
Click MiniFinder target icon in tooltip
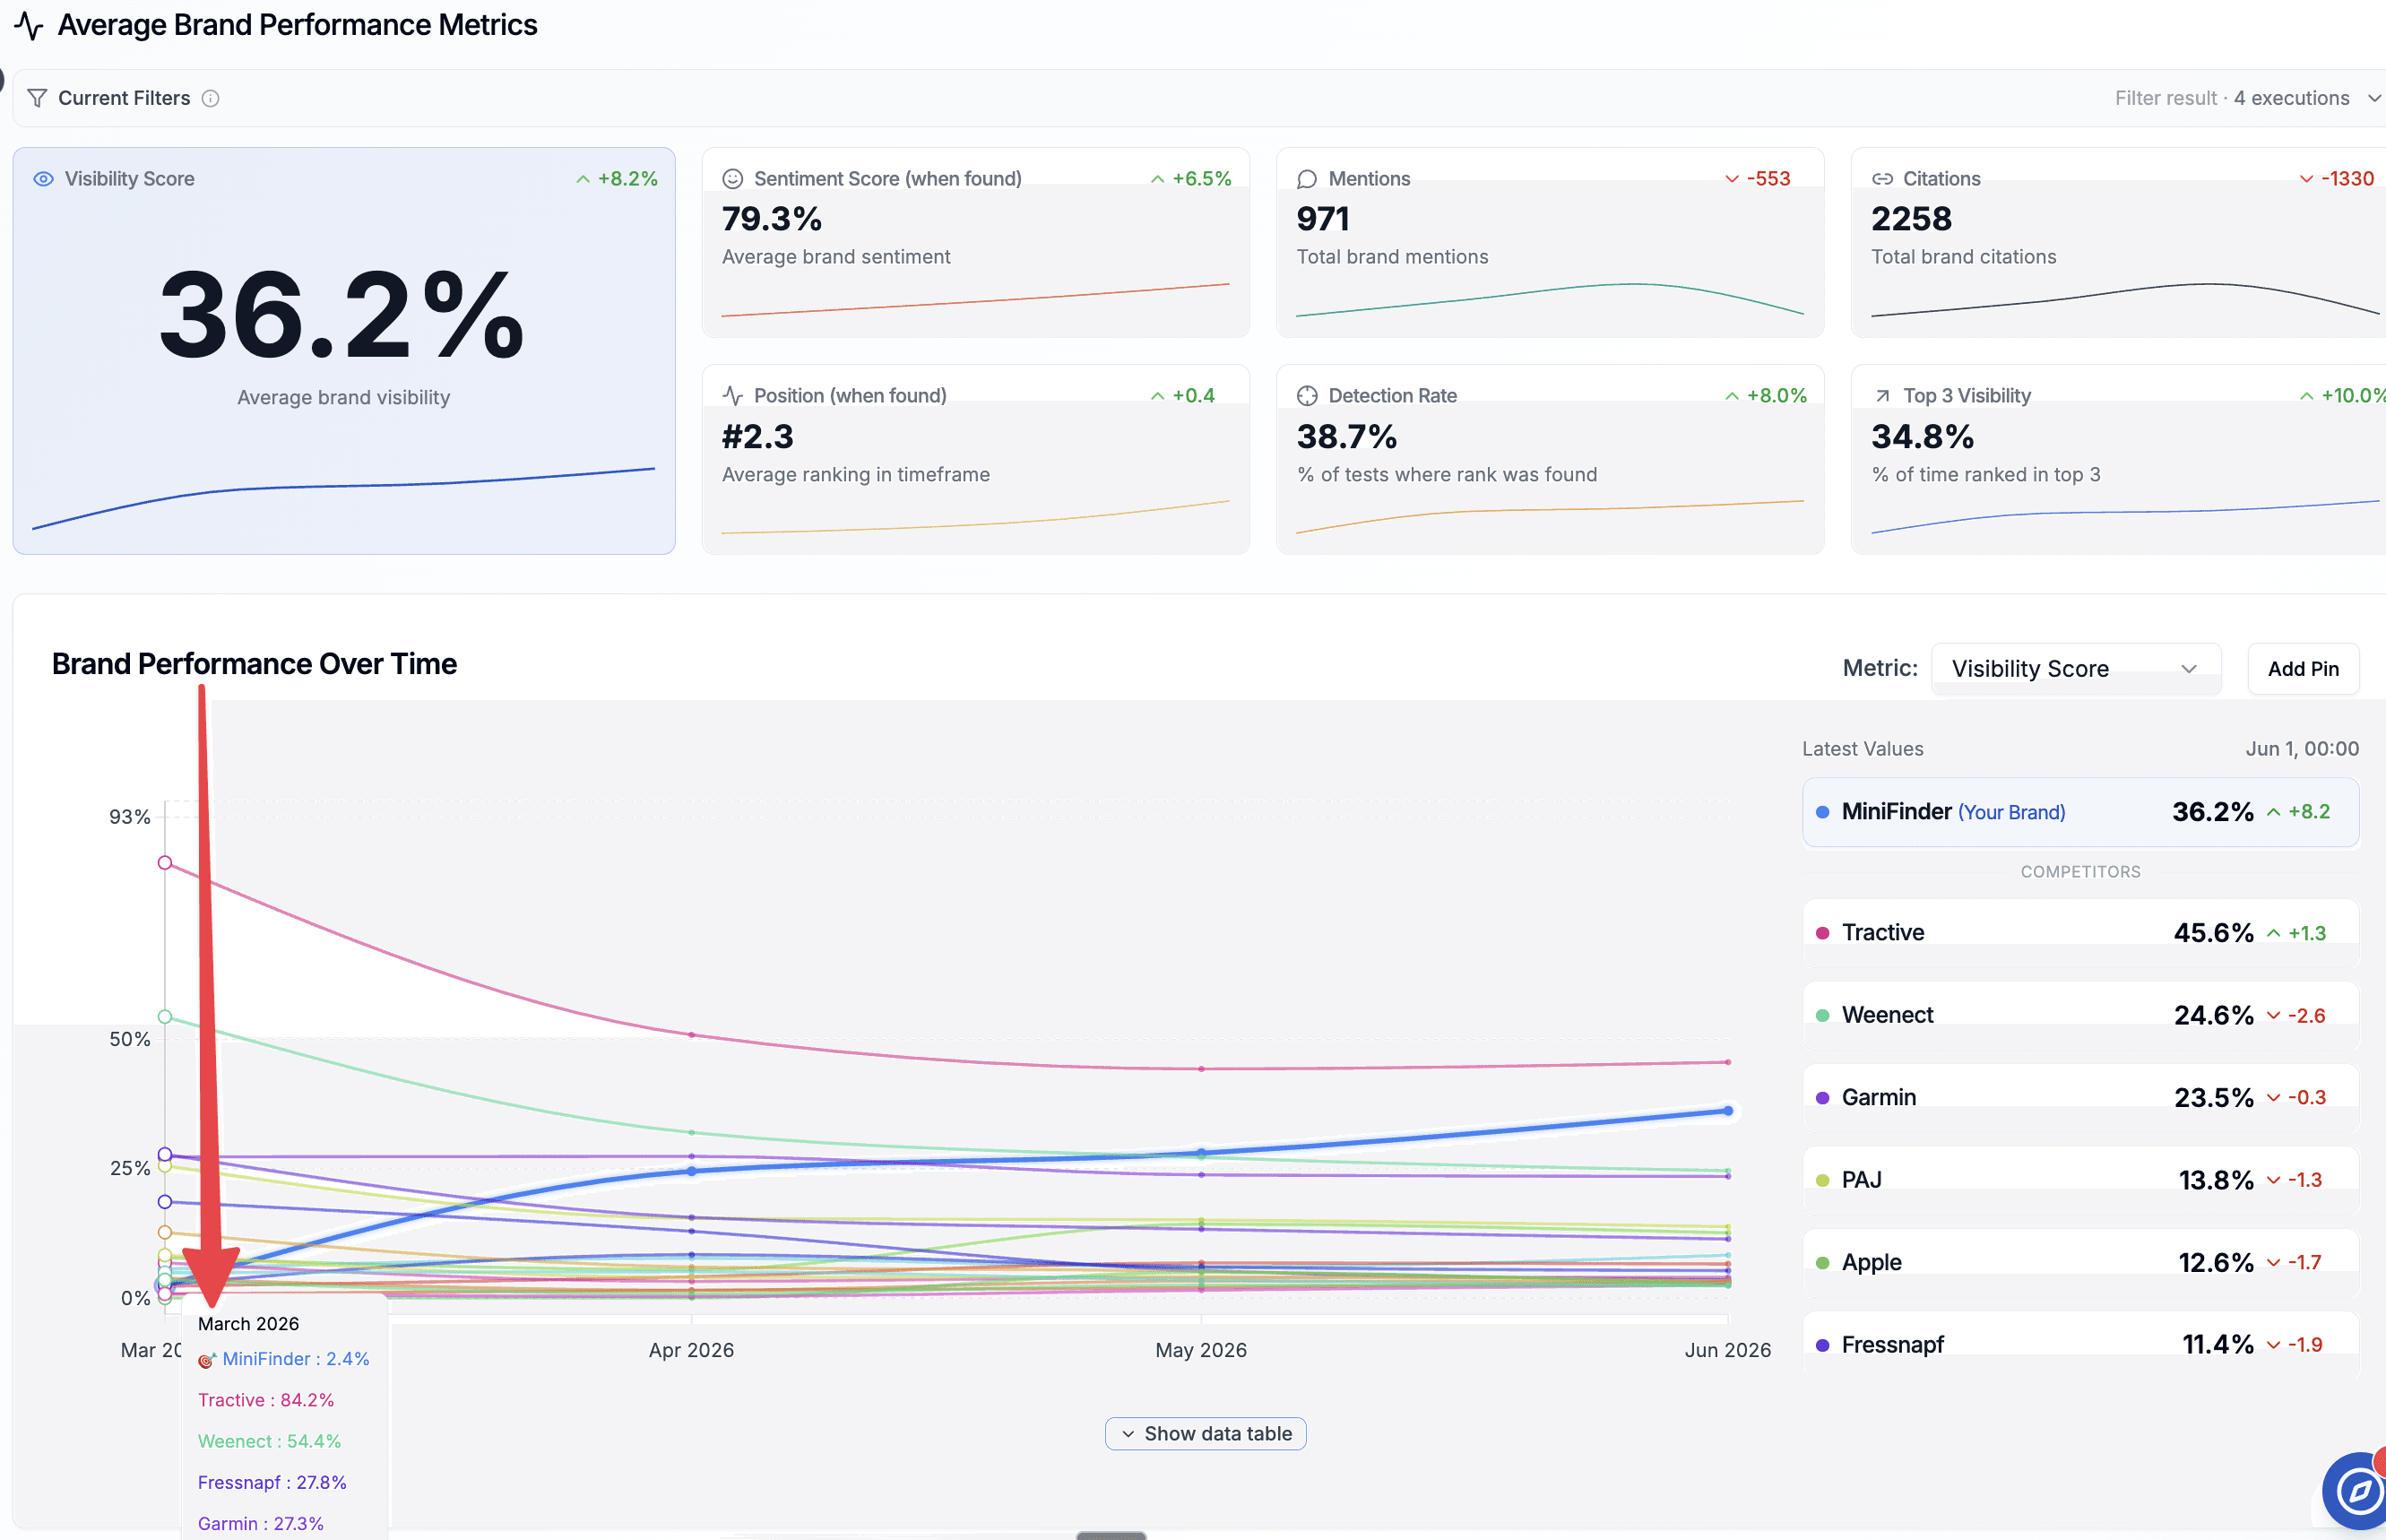(x=206, y=1360)
